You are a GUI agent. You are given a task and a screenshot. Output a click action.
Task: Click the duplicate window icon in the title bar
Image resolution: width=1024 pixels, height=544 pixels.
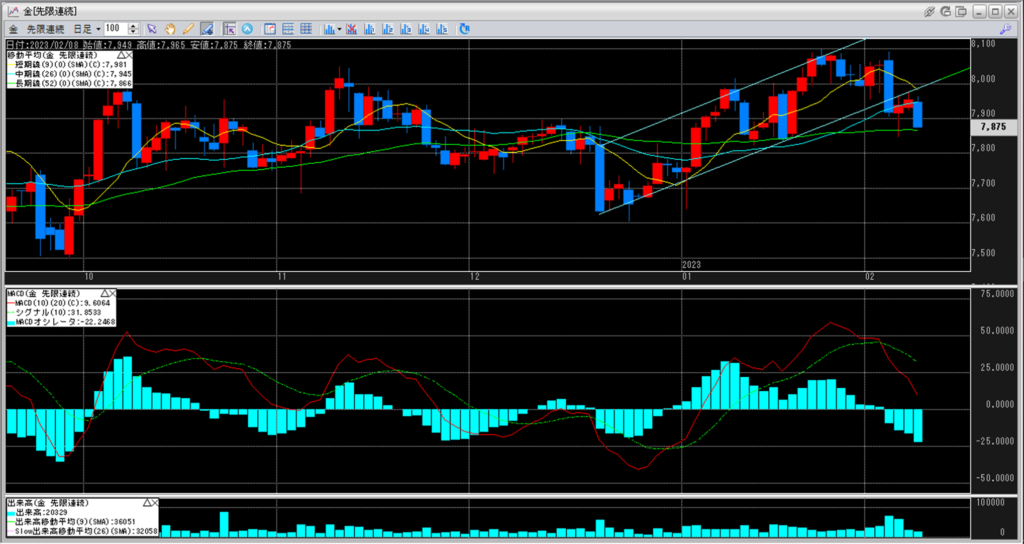coord(961,11)
